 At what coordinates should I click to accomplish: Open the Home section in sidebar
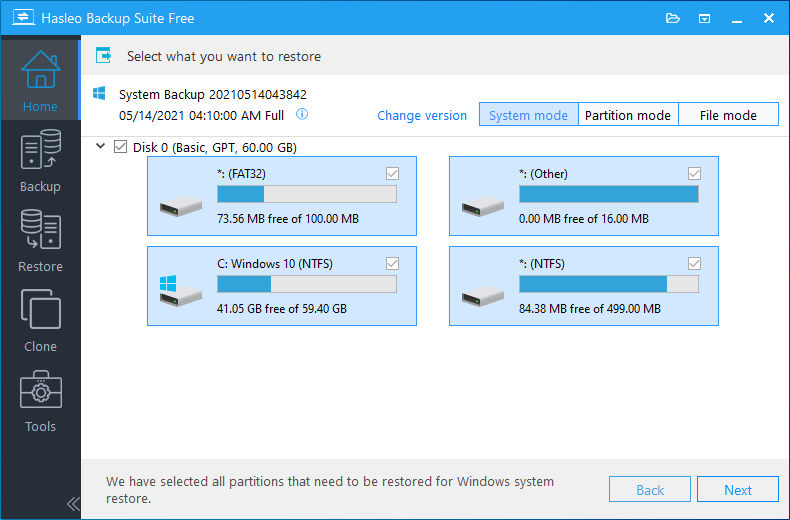(40, 78)
